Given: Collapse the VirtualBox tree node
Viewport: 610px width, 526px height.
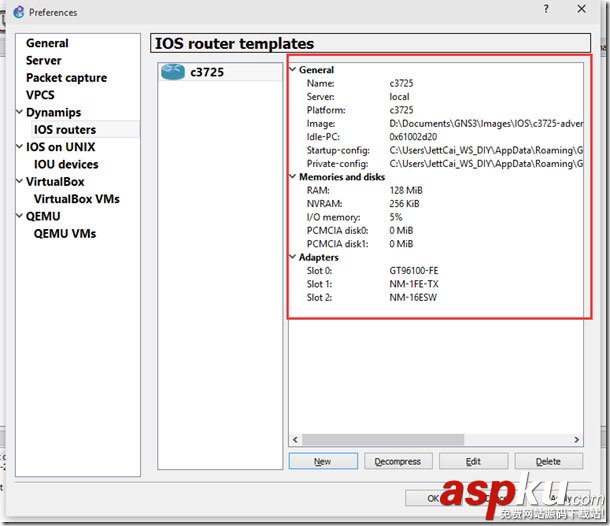Looking at the screenshot, I should coord(19,181).
